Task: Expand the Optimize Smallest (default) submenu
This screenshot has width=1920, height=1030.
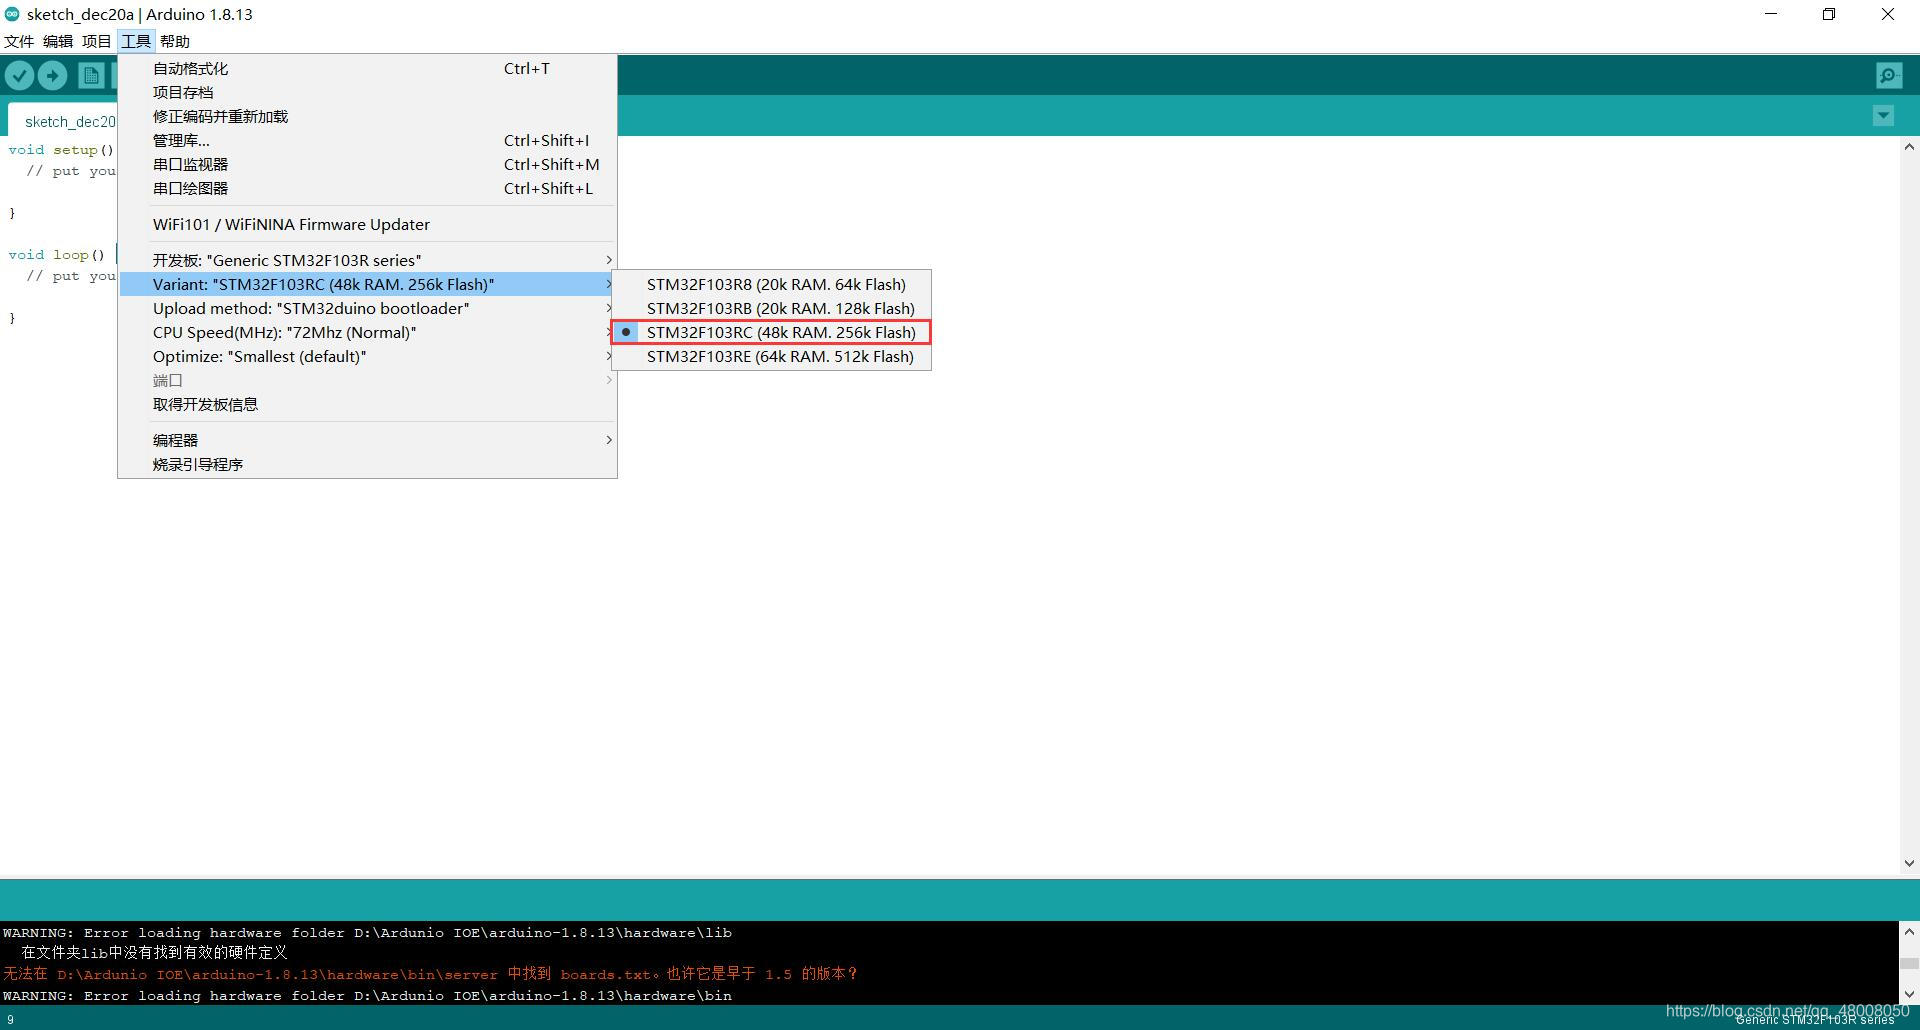Action: click(x=367, y=356)
